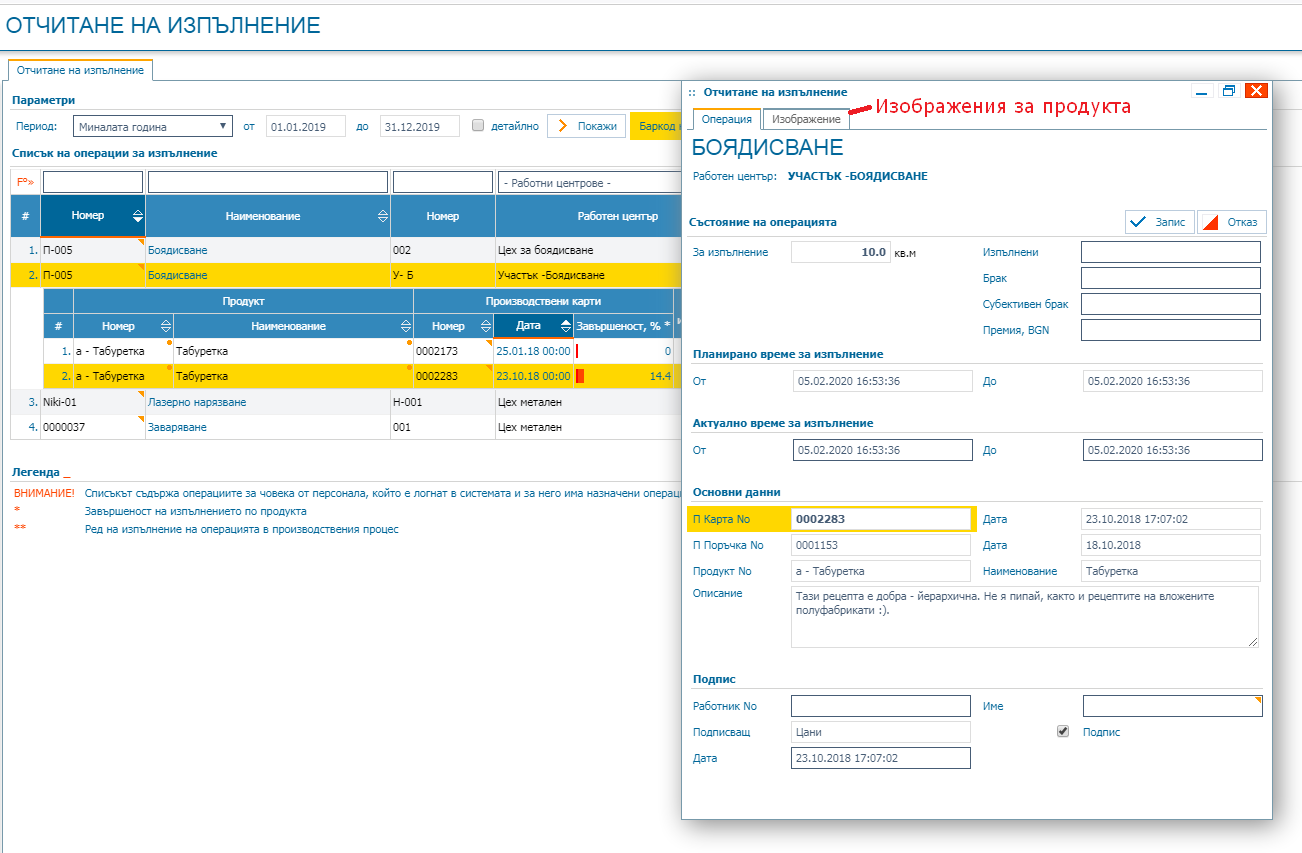Click the Запис button
1302x853 pixels.
pyautogui.click(x=1159, y=222)
